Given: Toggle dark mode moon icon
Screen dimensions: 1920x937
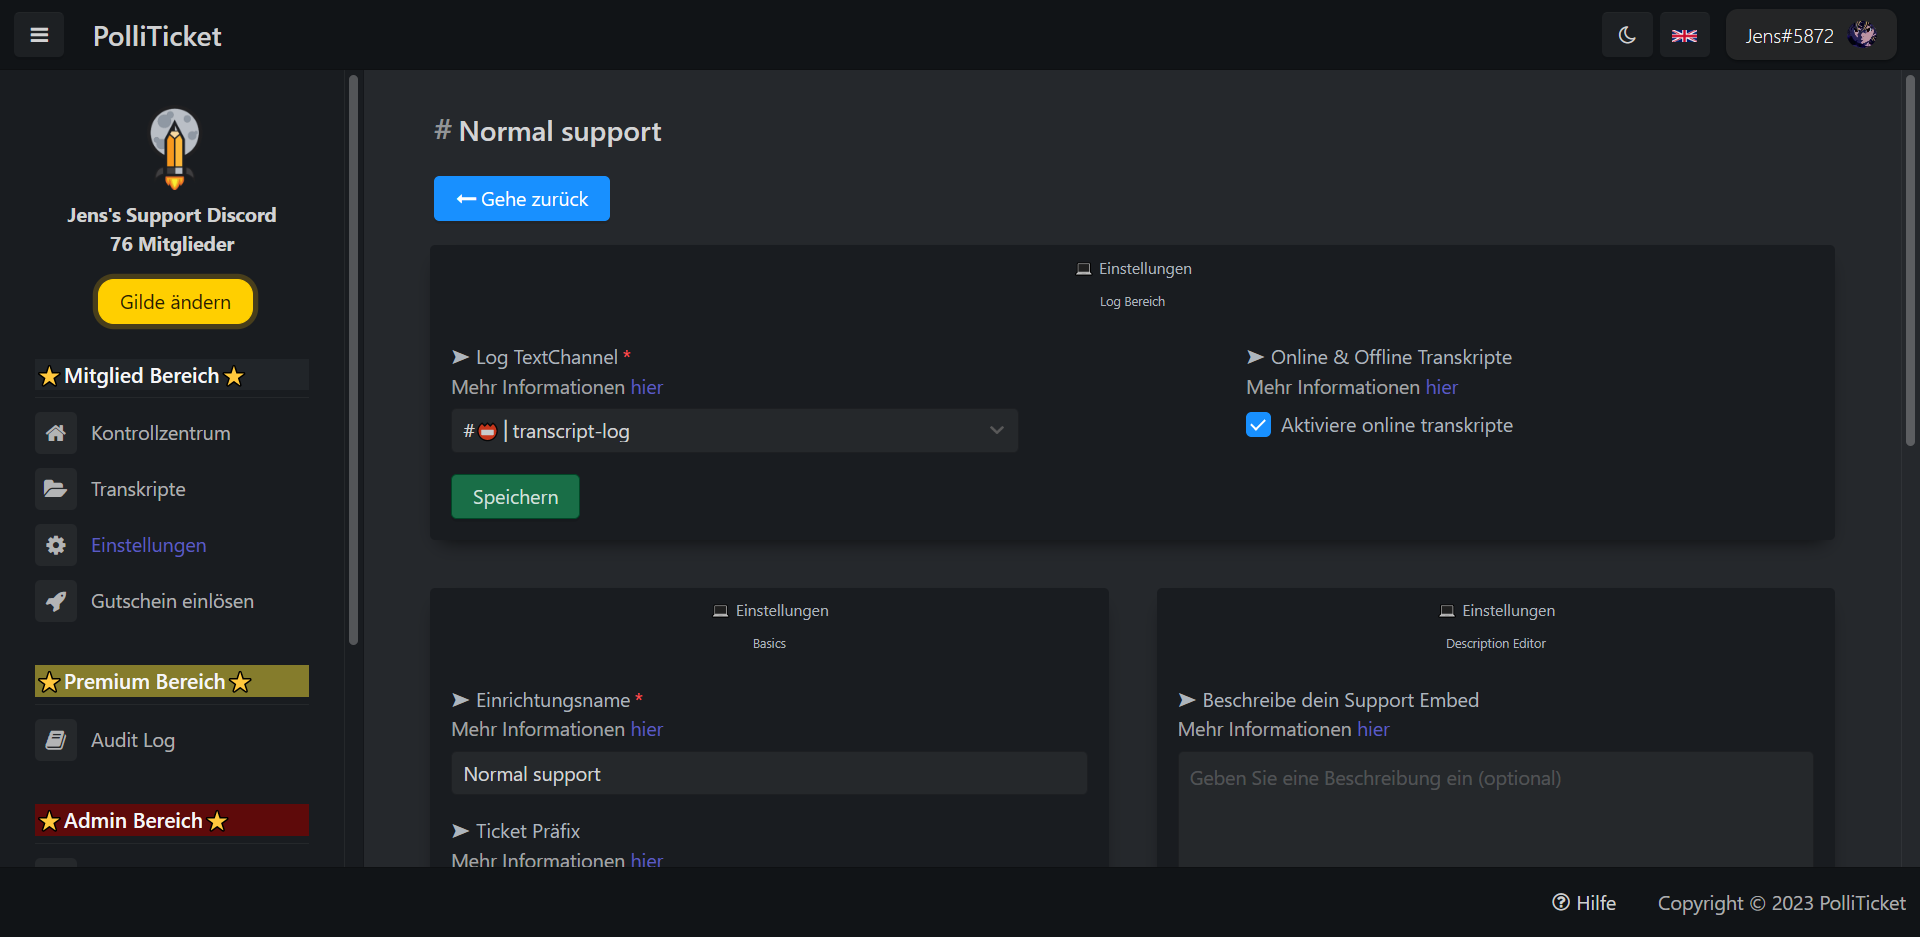Looking at the screenshot, I should pos(1627,35).
